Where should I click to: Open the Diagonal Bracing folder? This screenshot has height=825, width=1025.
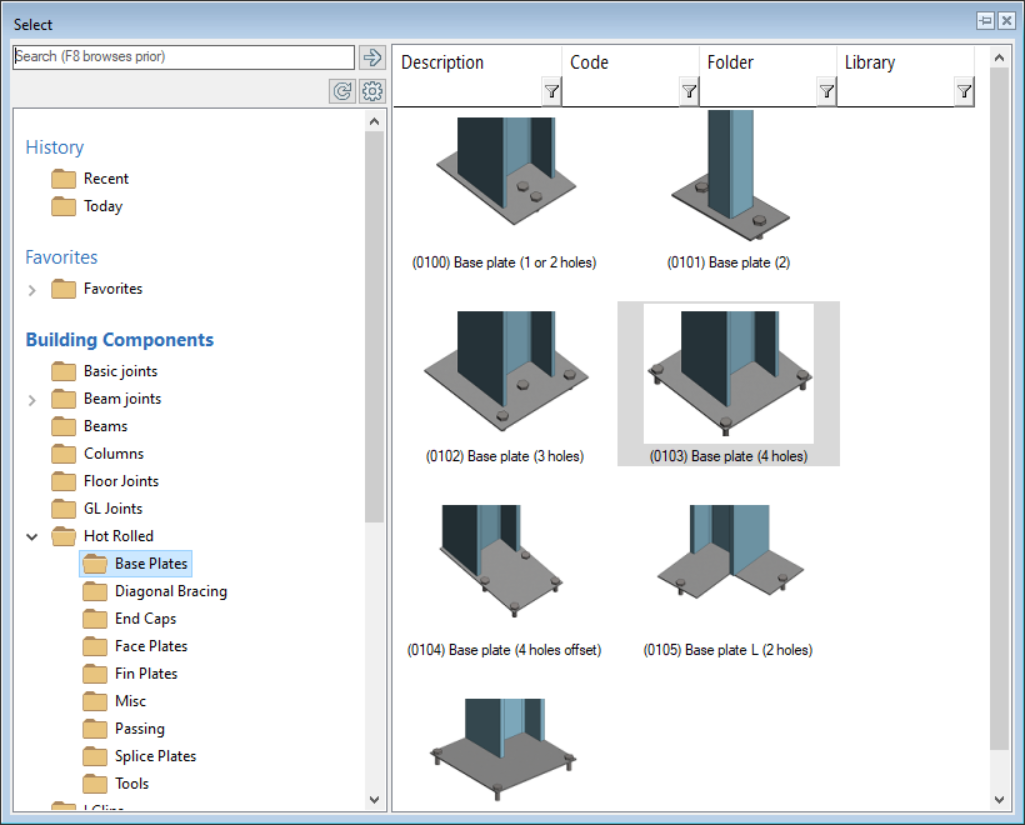pos(155,591)
